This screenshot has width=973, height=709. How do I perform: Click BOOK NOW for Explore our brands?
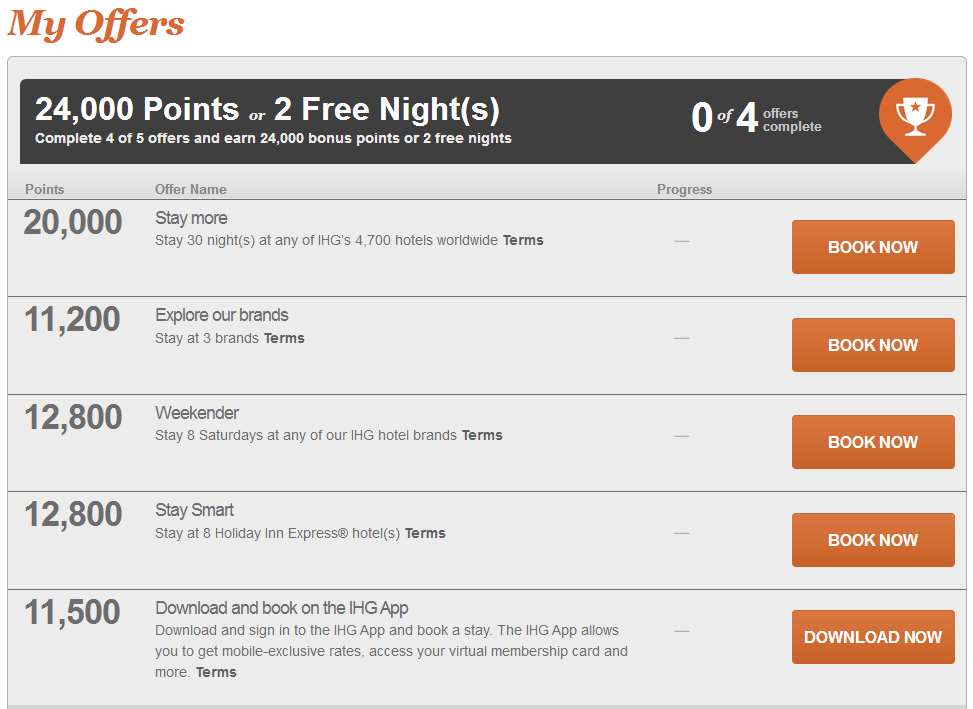(873, 345)
